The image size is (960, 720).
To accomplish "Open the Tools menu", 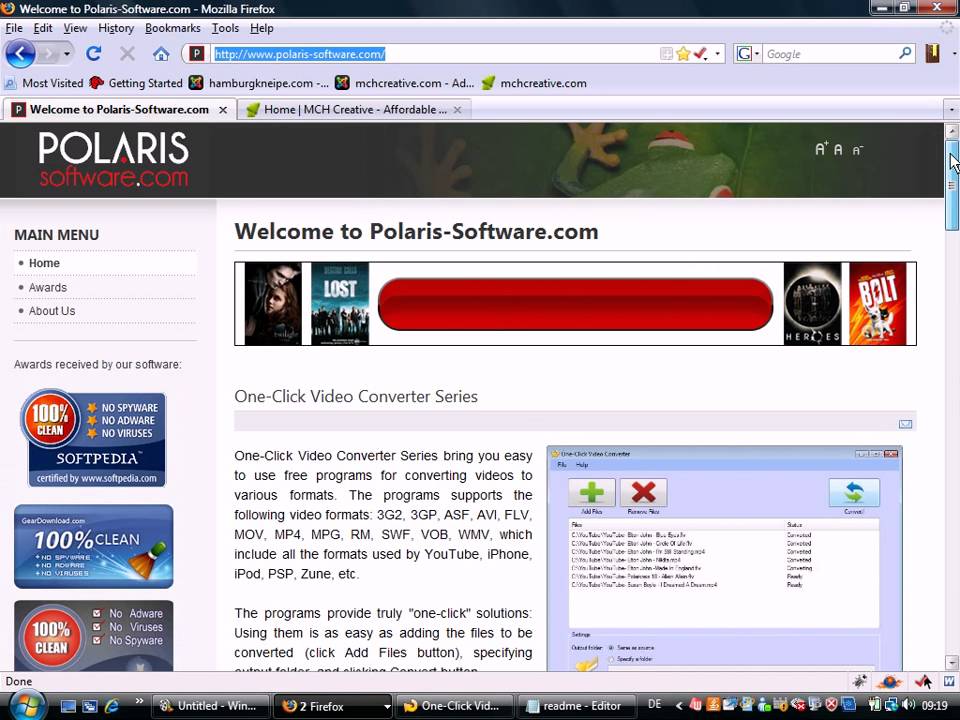I will [x=225, y=28].
